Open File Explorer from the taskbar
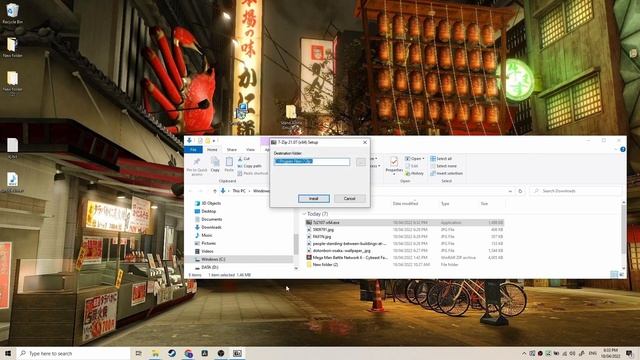The height and width of the screenshot is (360, 640). pos(156,353)
